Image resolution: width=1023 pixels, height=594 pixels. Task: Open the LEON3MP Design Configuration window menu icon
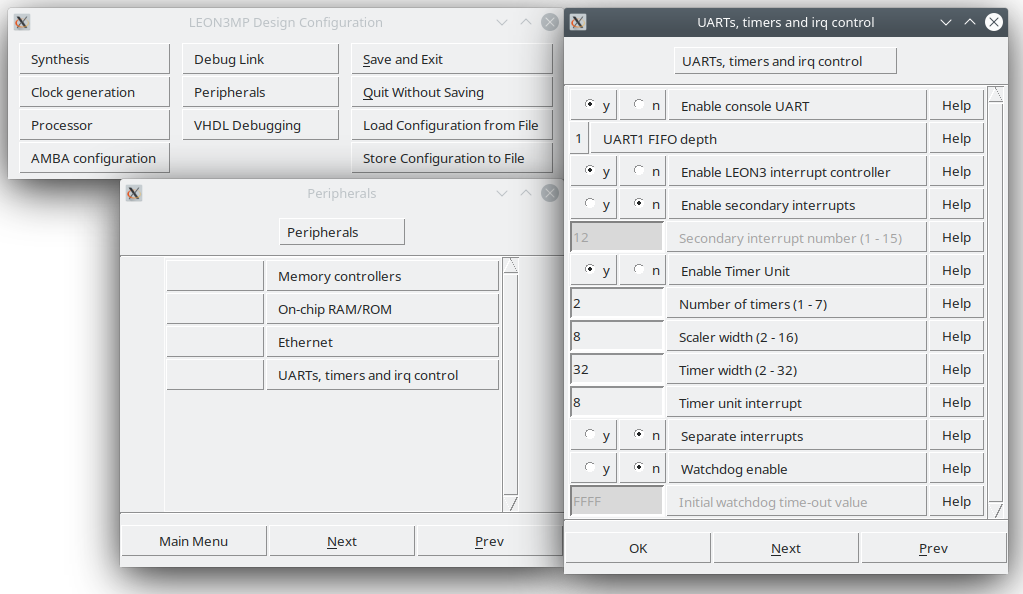tap(22, 23)
